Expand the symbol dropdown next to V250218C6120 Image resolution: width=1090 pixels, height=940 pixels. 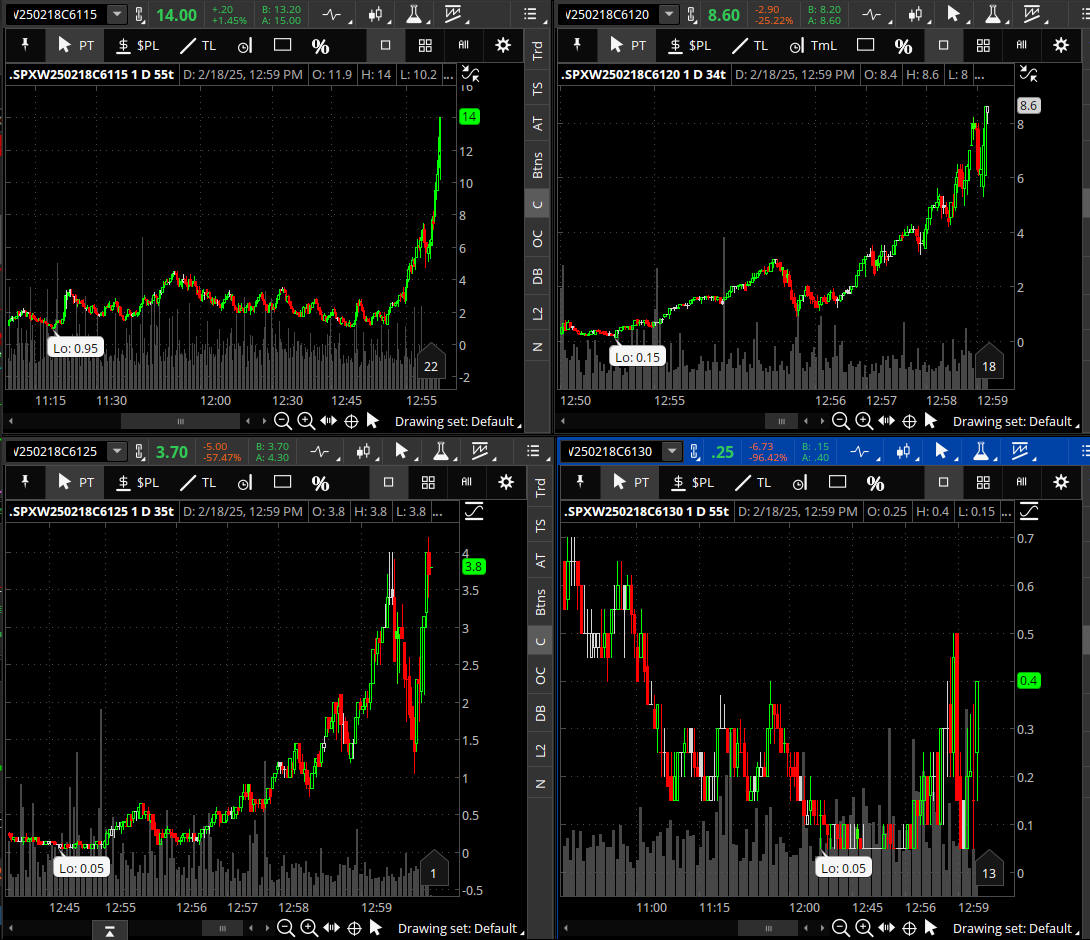tap(669, 14)
